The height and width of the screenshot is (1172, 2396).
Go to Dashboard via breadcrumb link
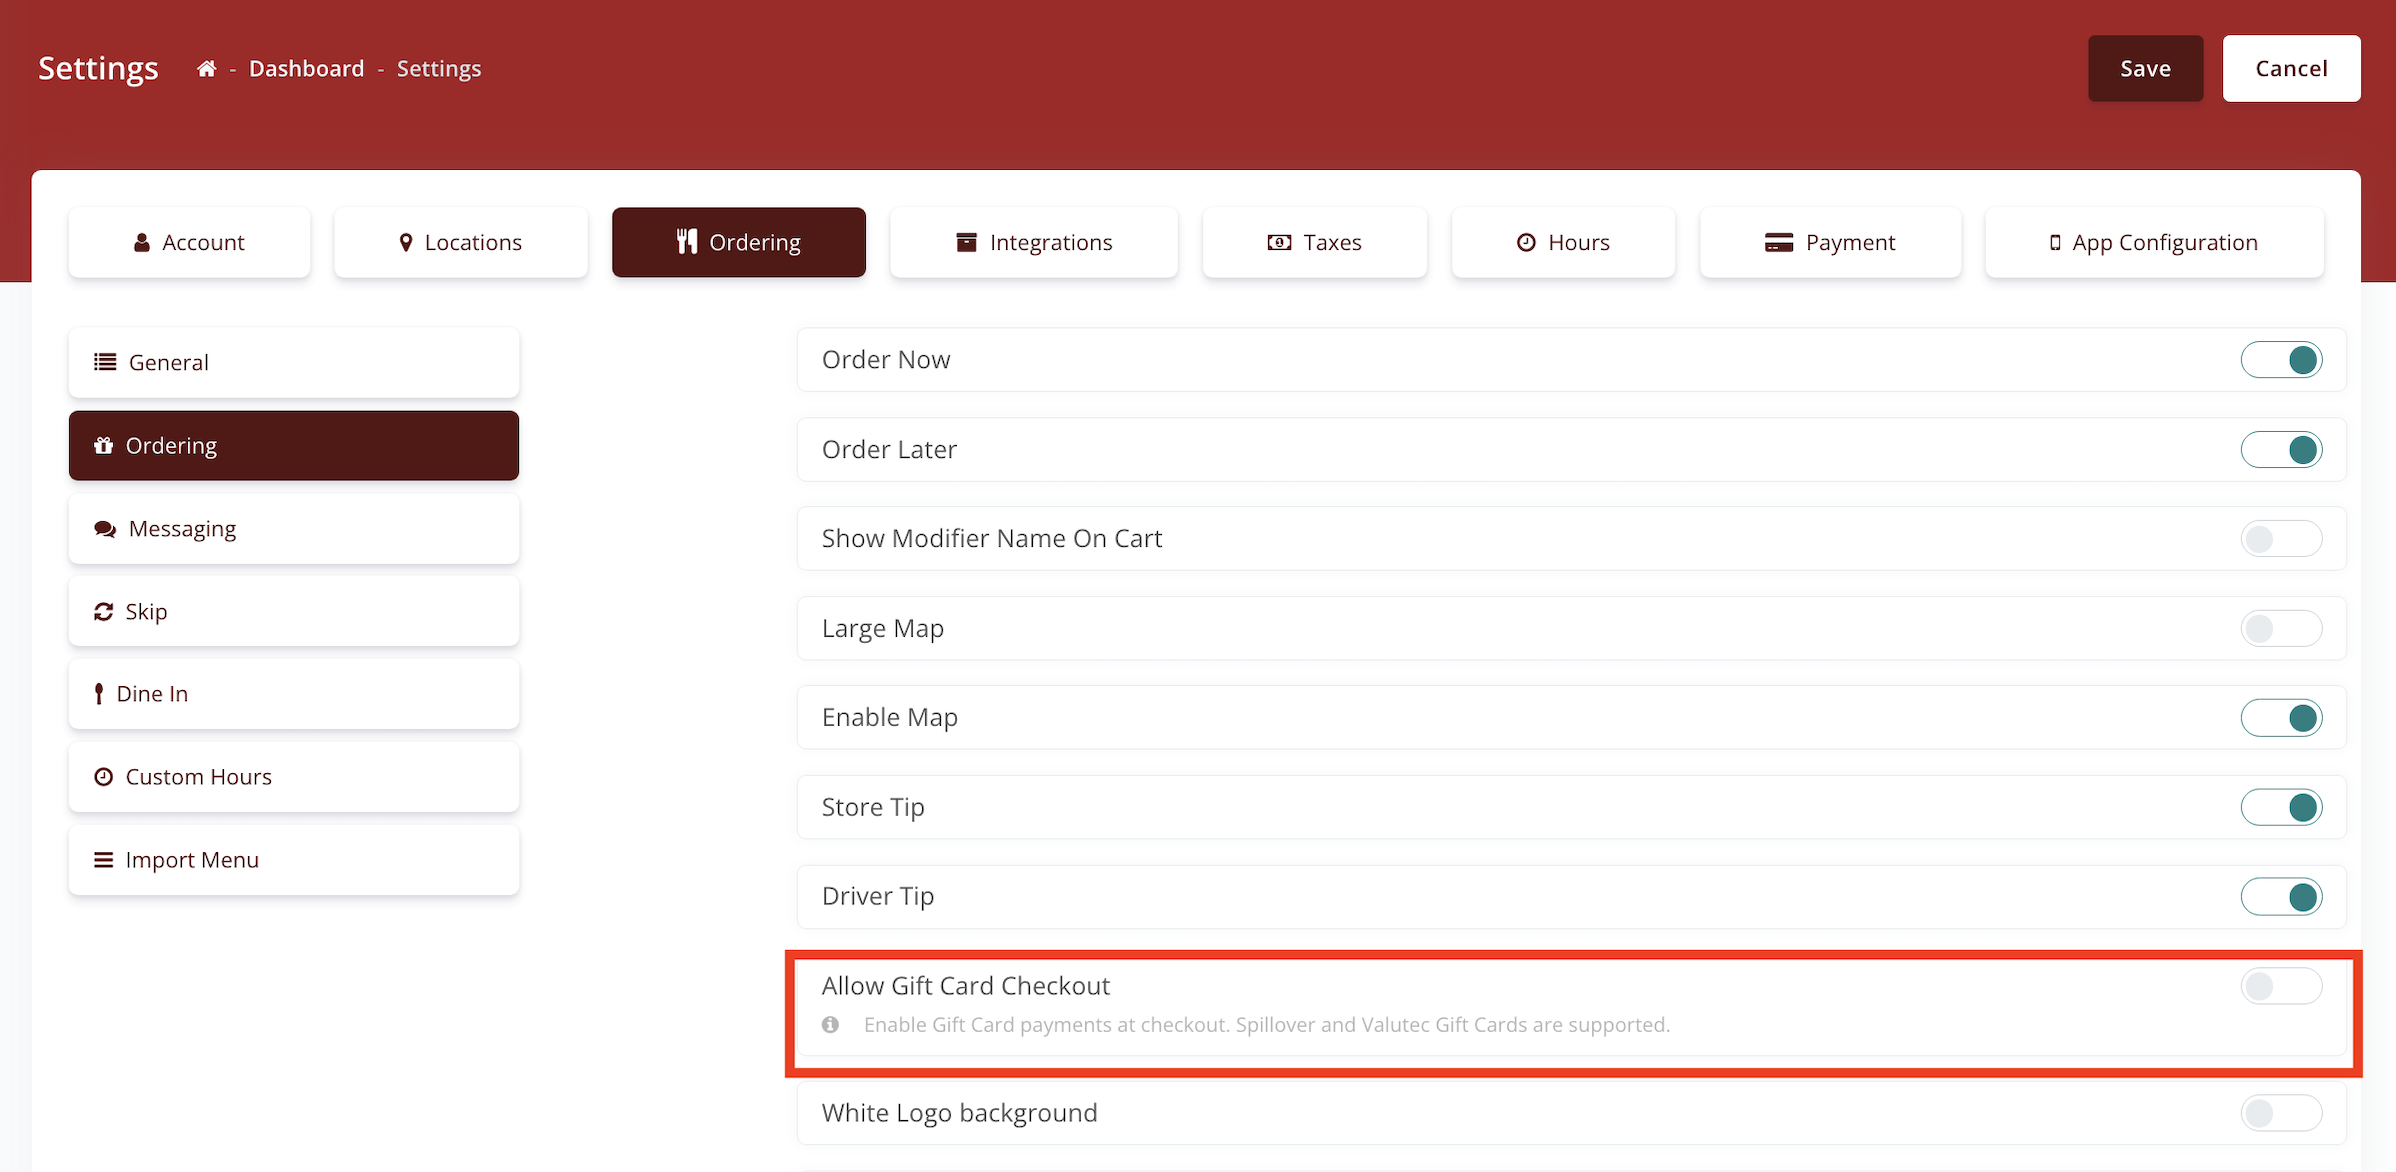[306, 69]
